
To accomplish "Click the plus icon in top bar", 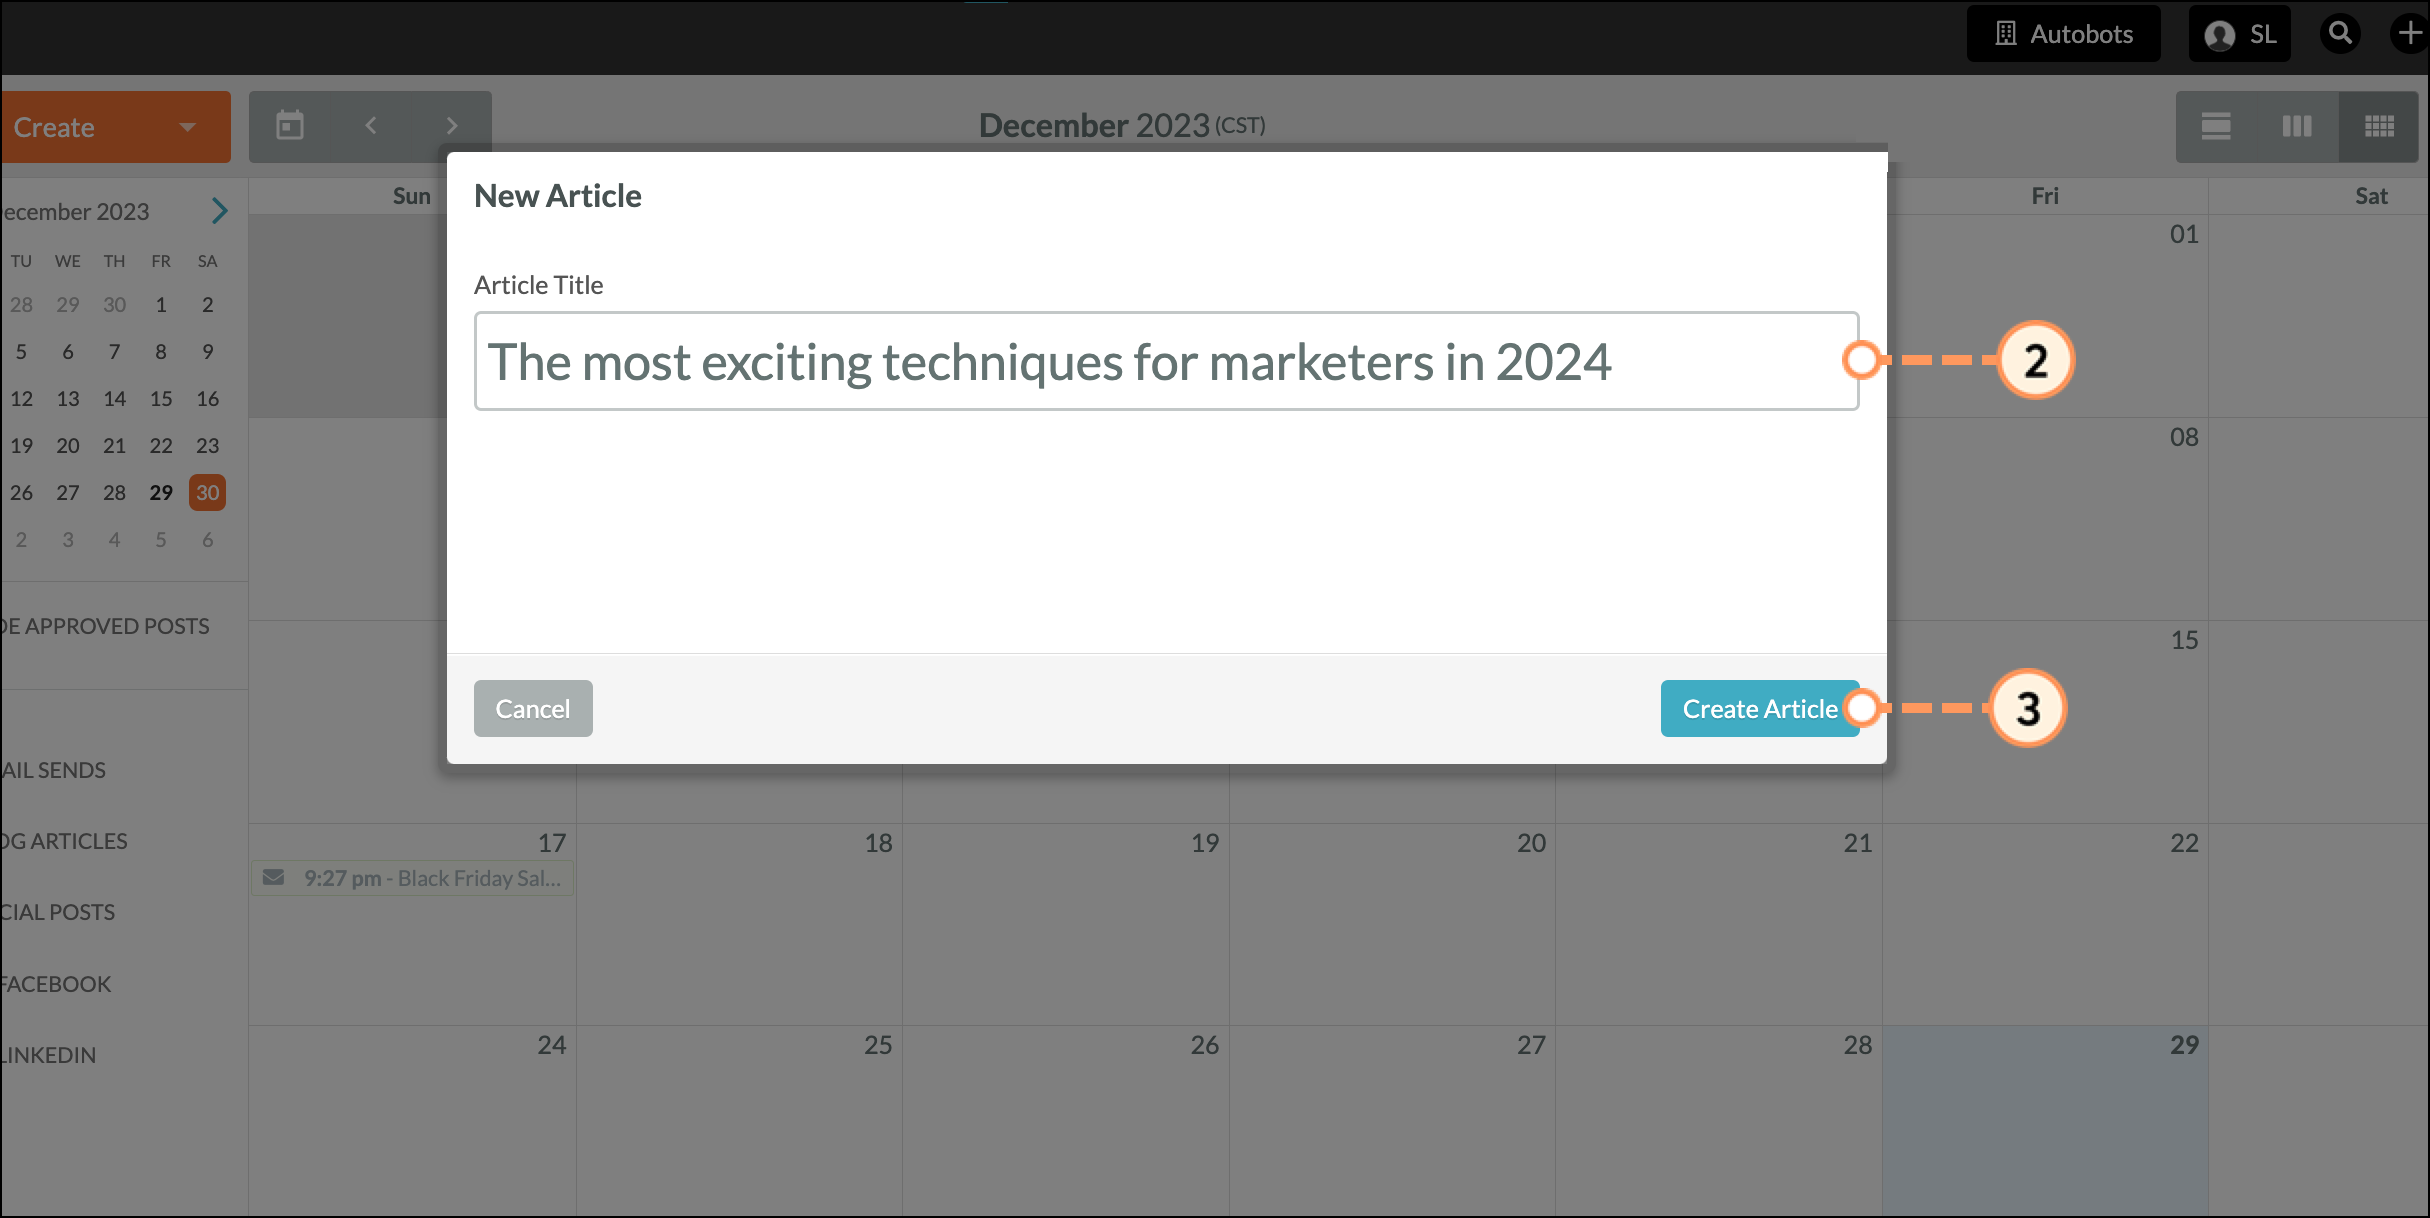I will tap(2410, 34).
